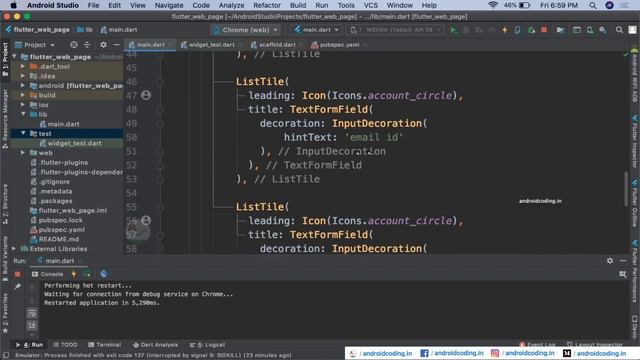Expand the android folder in project tree

coord(23,85)
